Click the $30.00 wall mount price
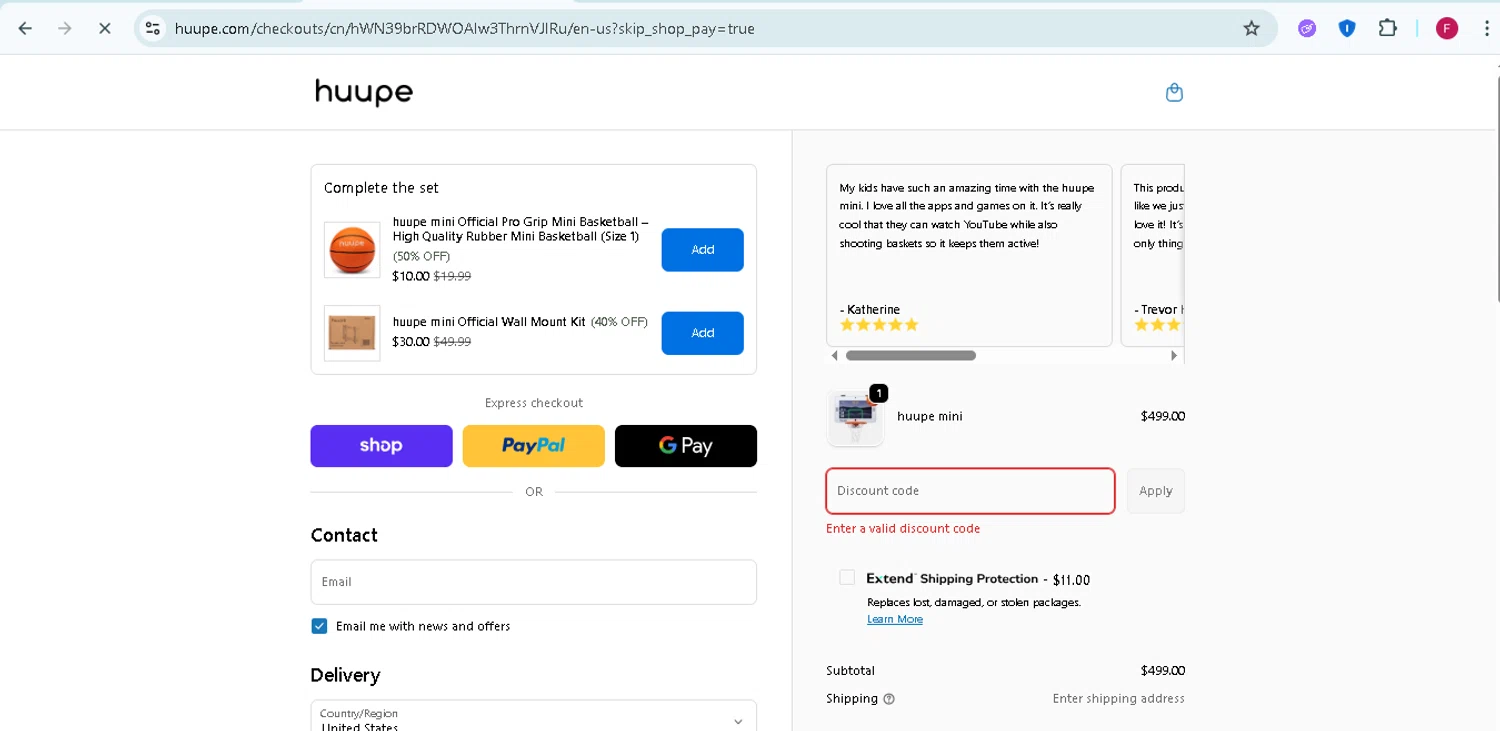The height and width of the screenshot is (731, 1500). coord(411,342)
